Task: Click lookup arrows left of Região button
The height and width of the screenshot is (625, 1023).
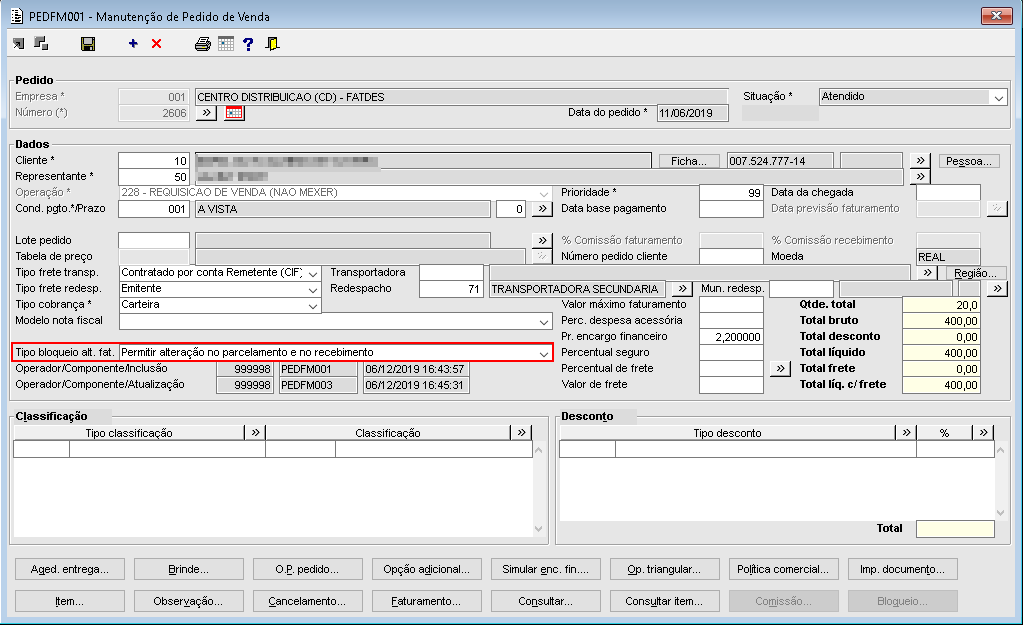Action: 927,273
